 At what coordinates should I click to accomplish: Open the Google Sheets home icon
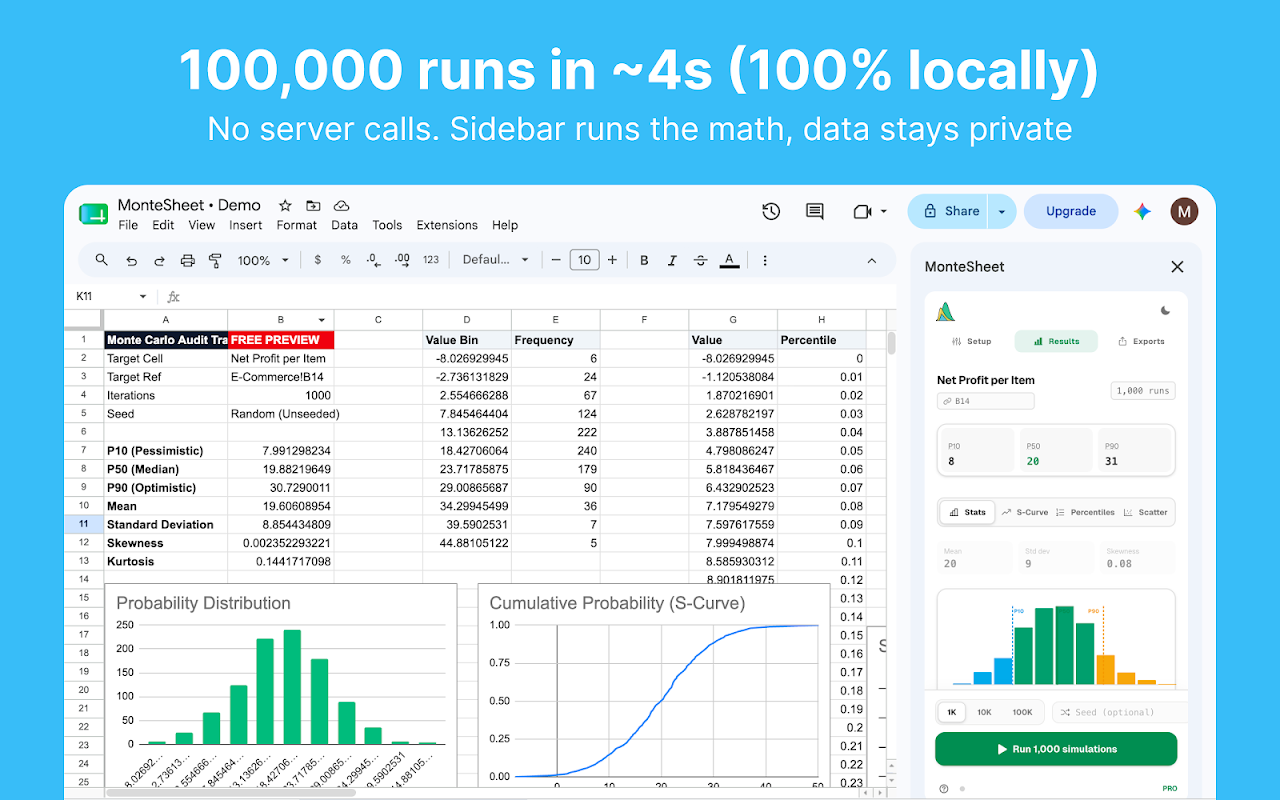[93, 213]
